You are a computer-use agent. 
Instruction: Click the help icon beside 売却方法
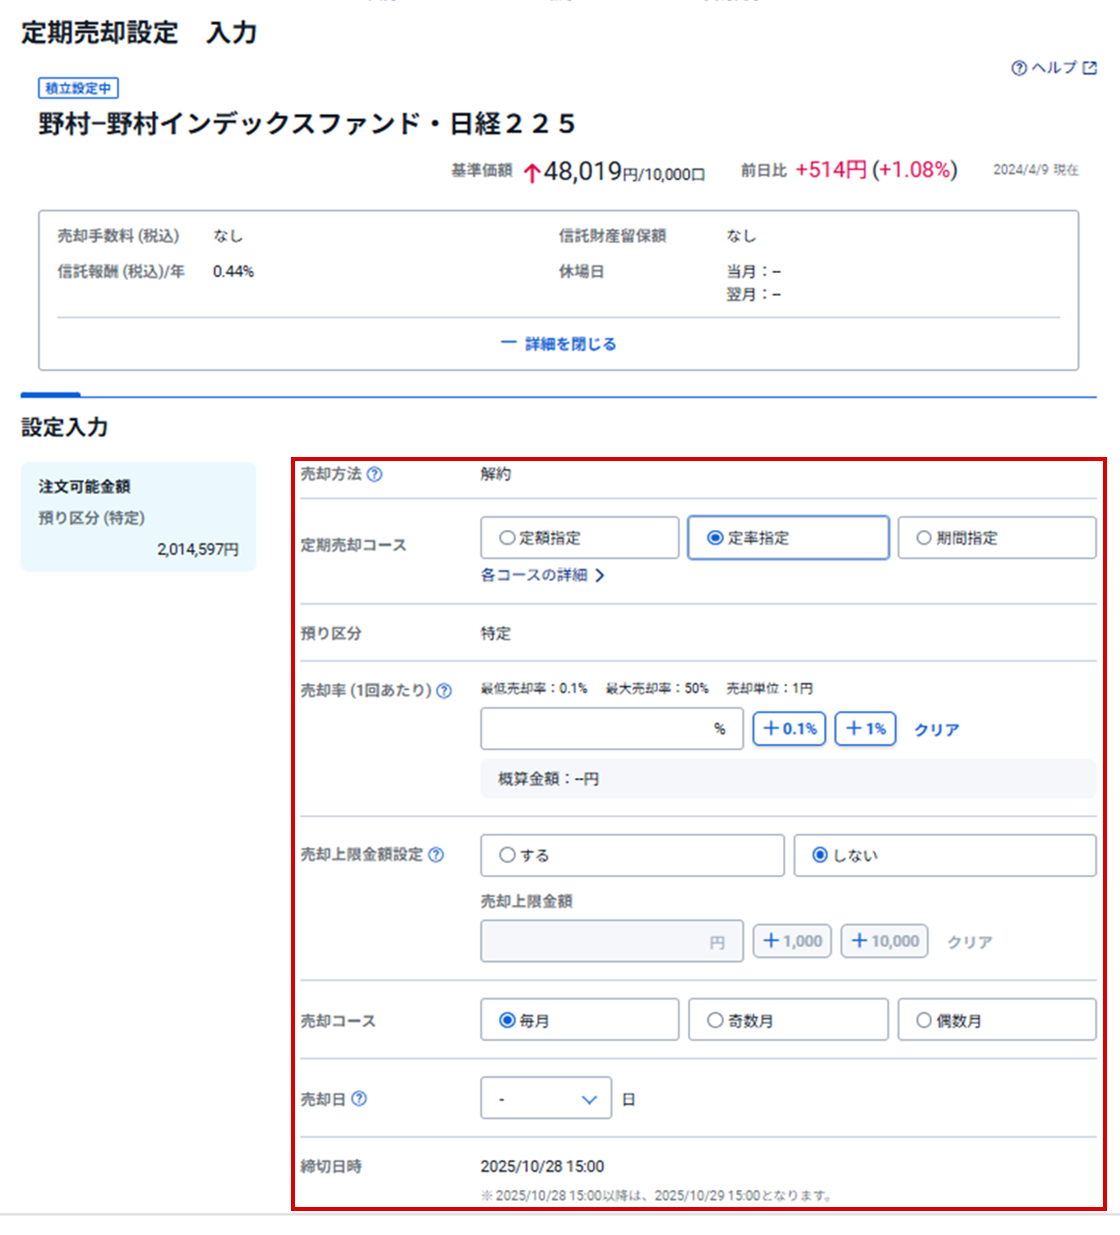tap(374, 475)
